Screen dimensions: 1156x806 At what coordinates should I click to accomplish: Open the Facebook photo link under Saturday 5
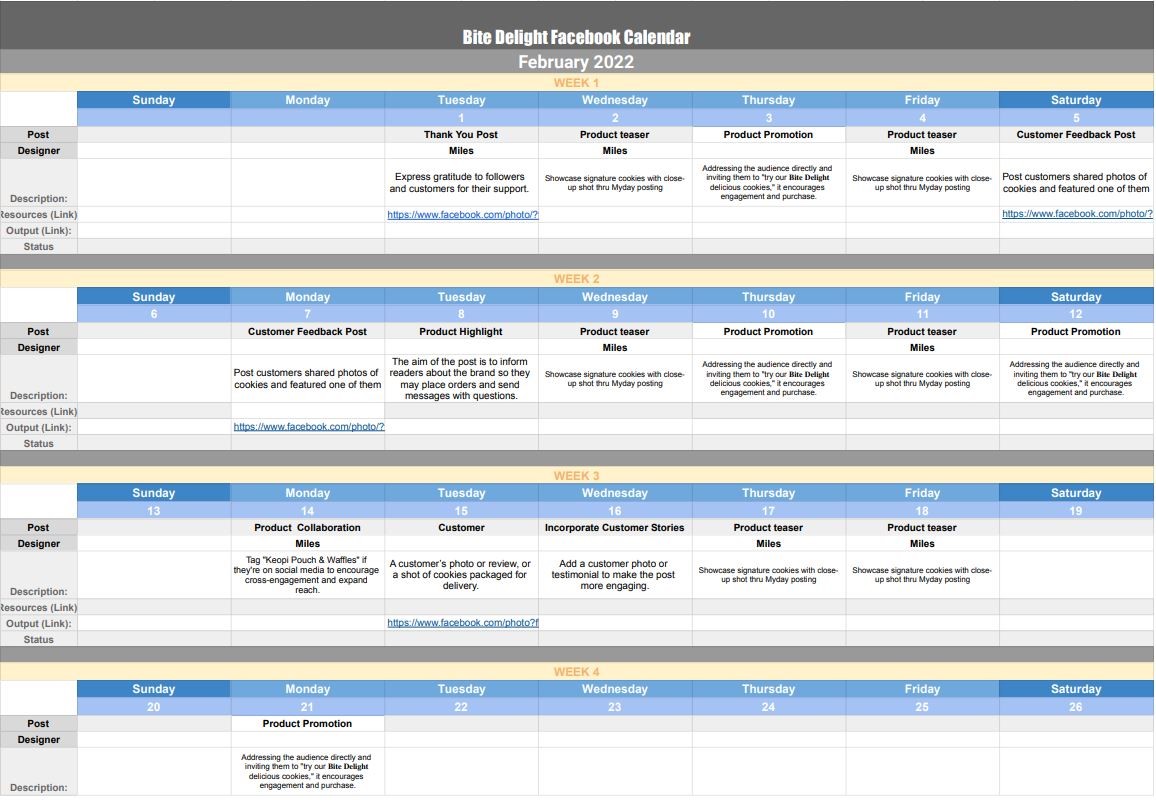1076,214
